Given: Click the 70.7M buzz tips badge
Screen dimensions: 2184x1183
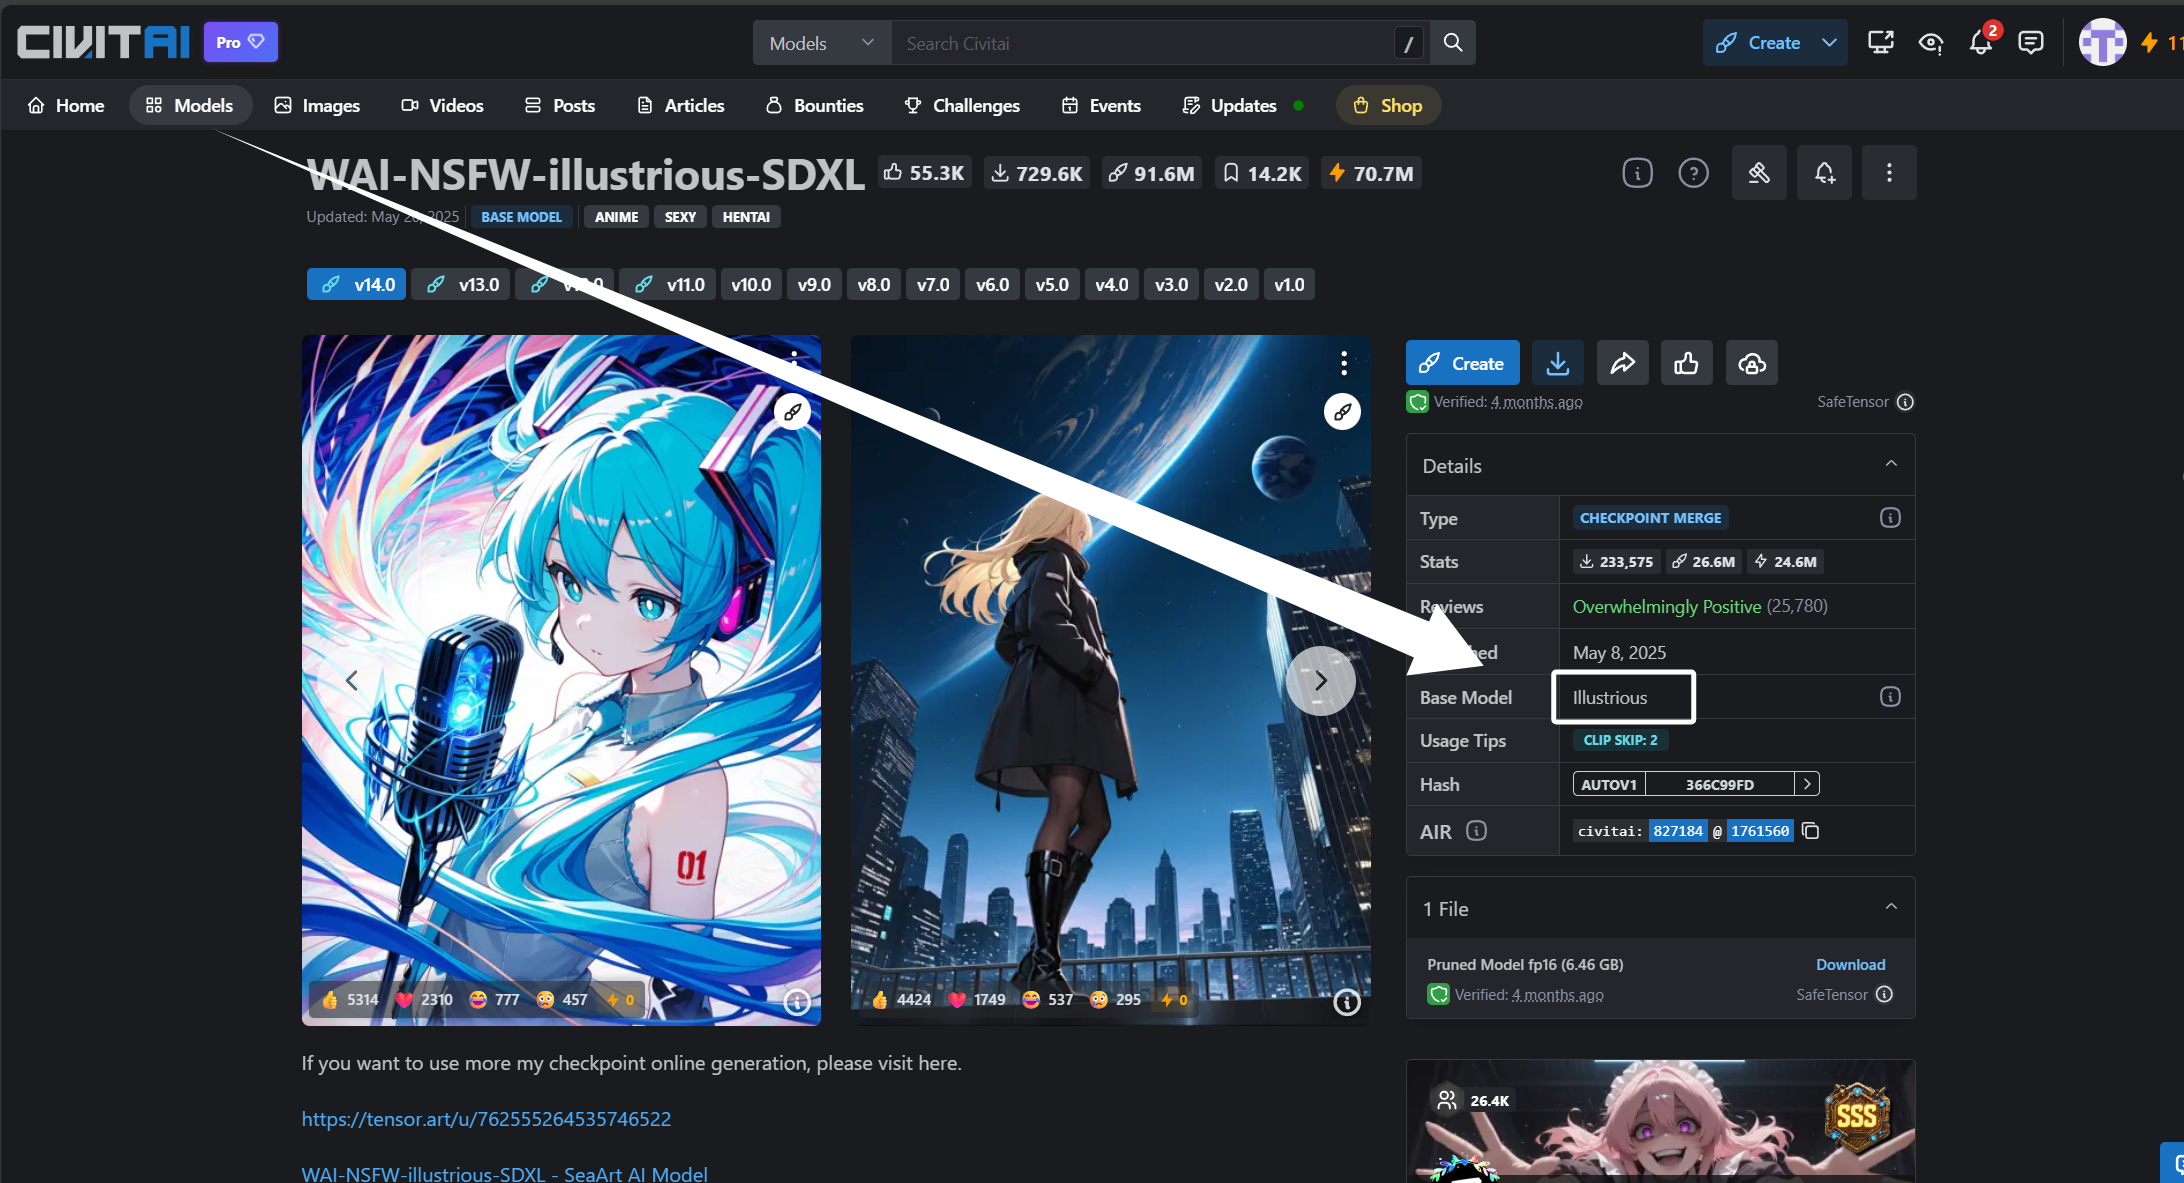Looking at the screenshot, I should click(x=1371, y=173).
